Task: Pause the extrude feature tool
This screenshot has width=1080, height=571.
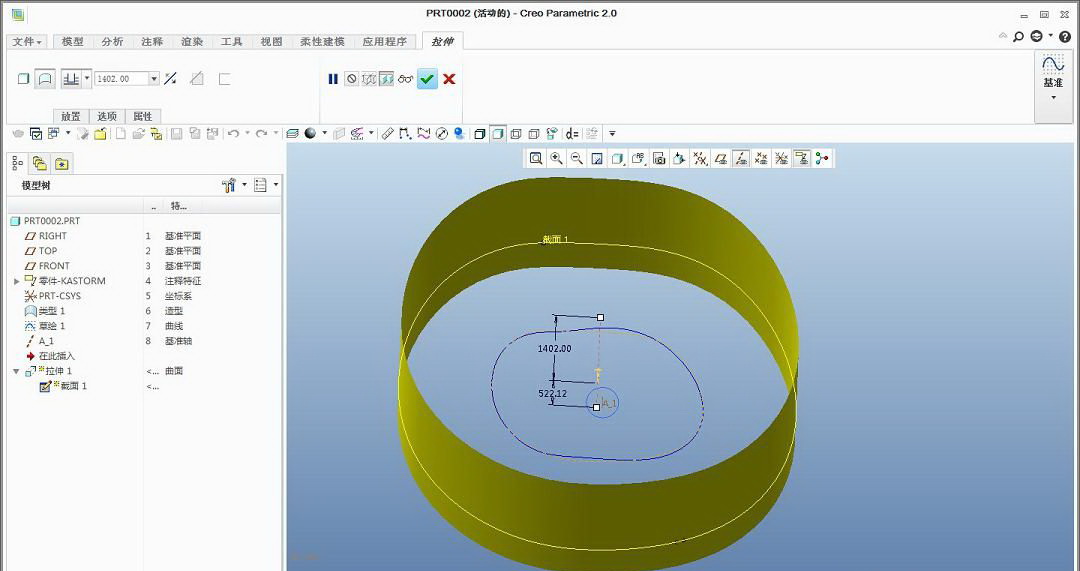Action: pyautogui.click(x=333, y=79)
